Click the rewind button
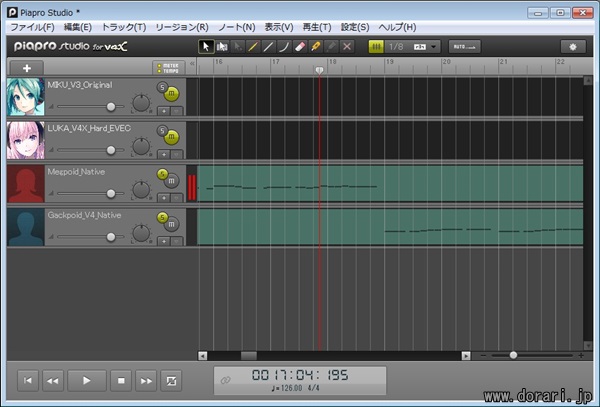600x407 pixels. (52, 381)
